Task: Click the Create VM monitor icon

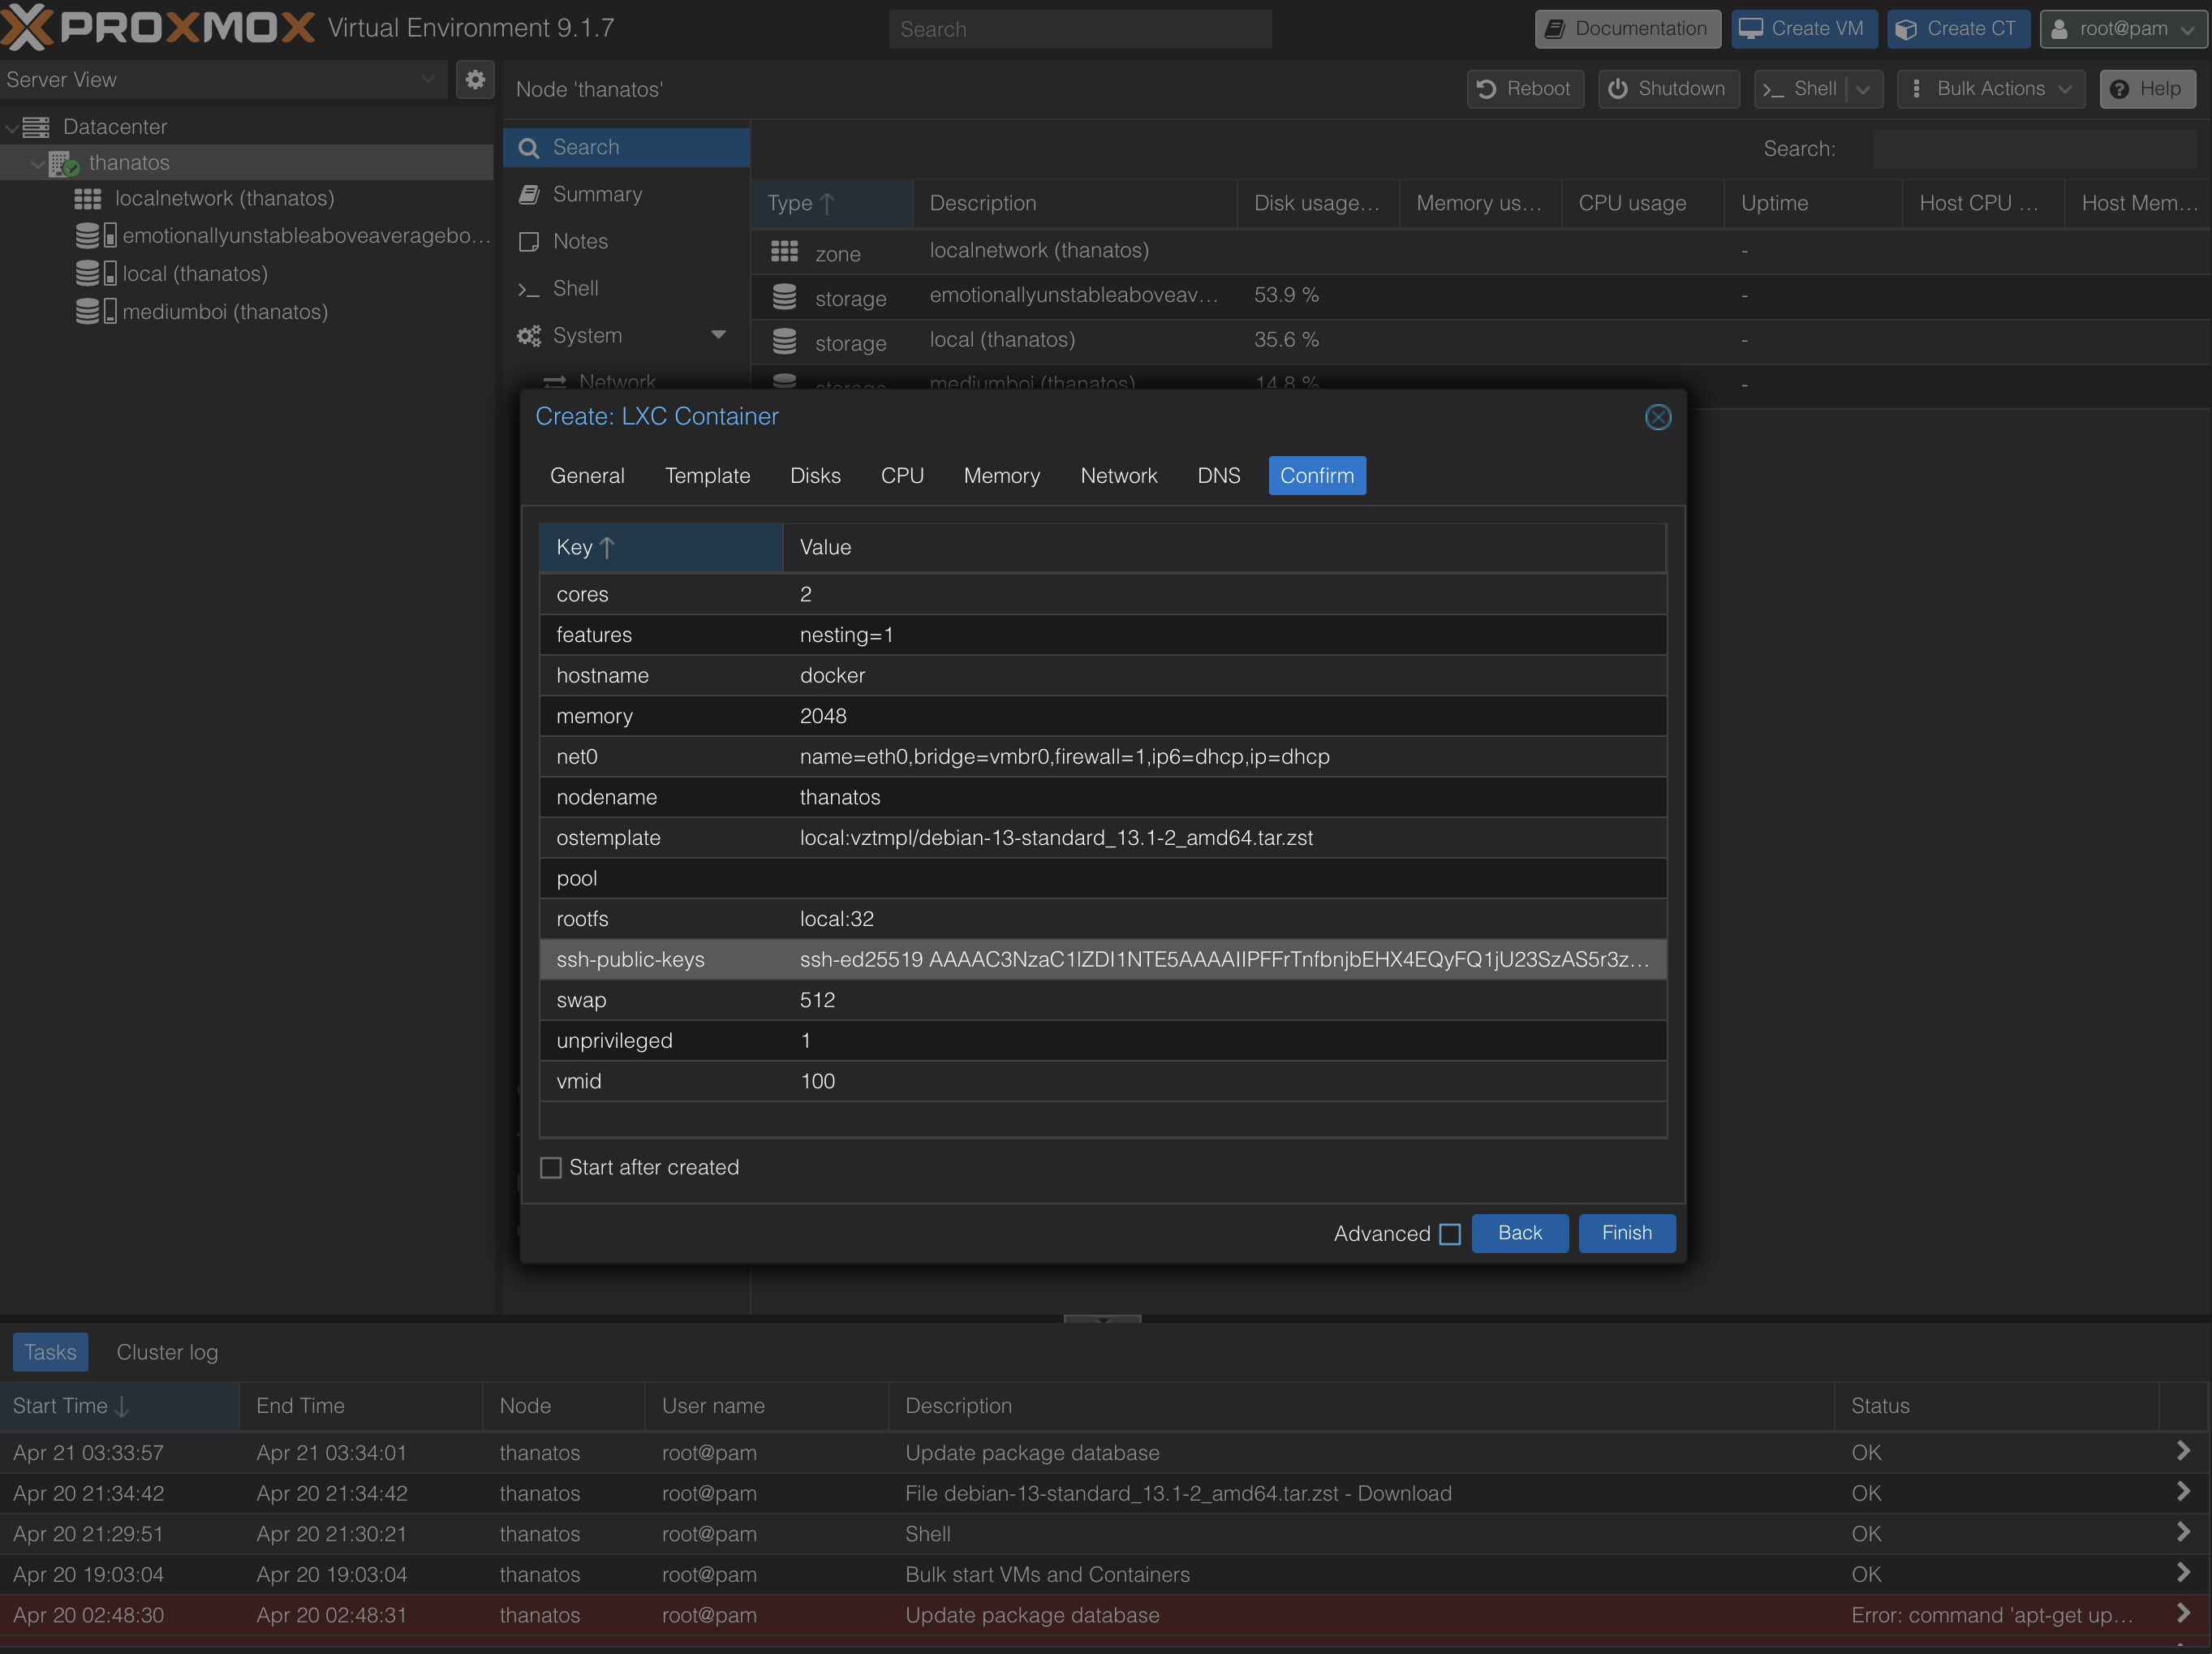Action: tap(1751, 29)
